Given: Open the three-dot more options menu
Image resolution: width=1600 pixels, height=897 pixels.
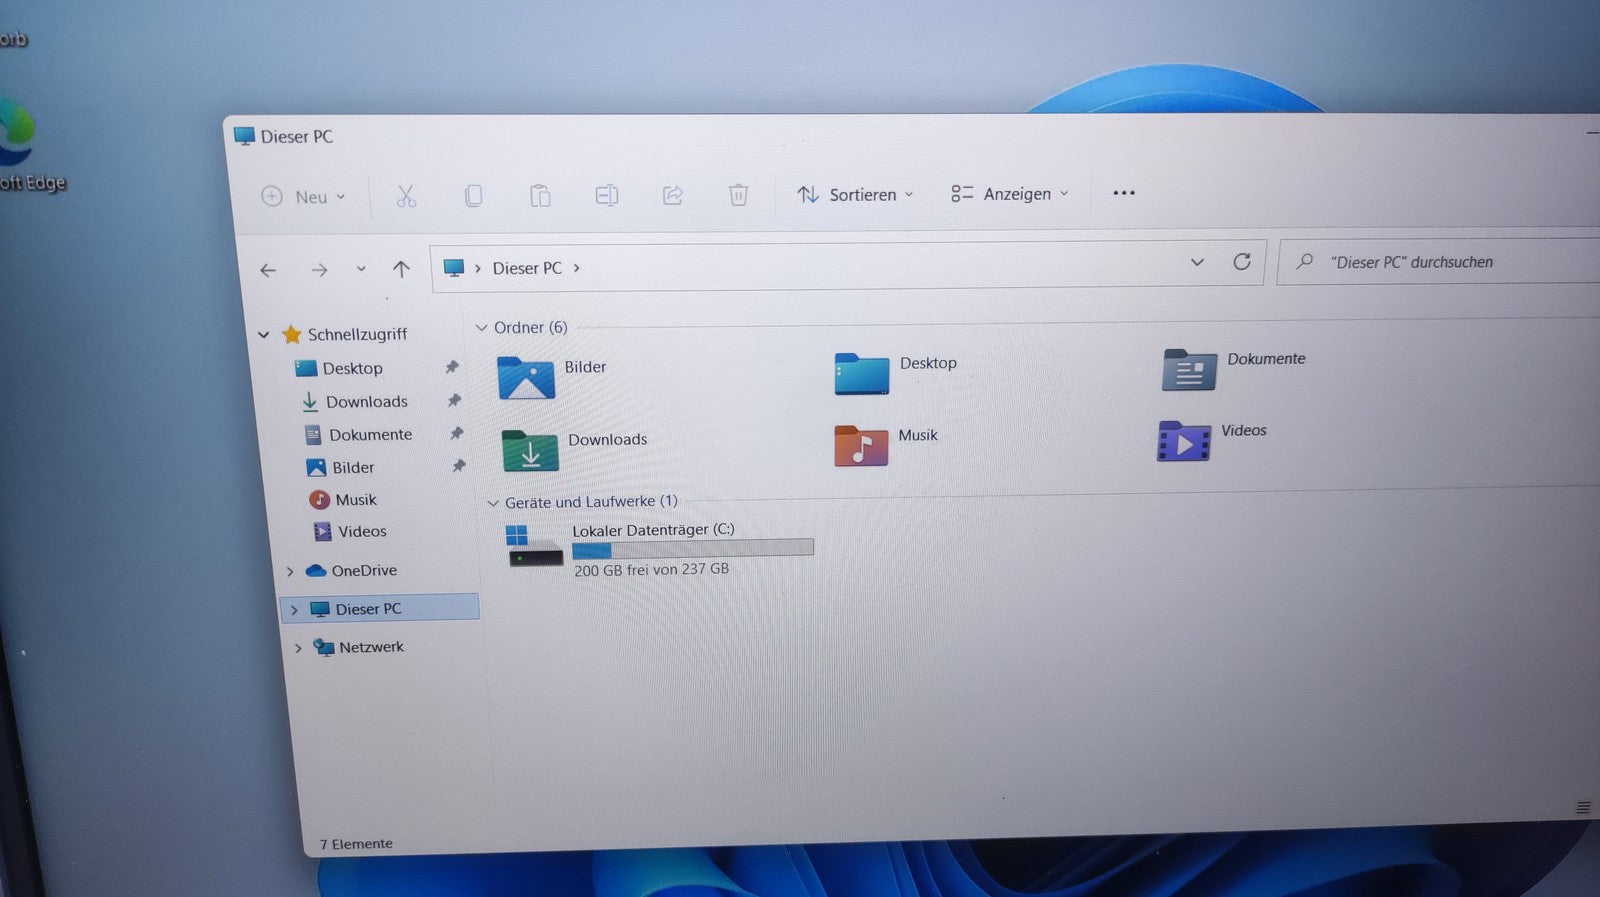Looking at the screenshot, I should [x=1124, y=193].
